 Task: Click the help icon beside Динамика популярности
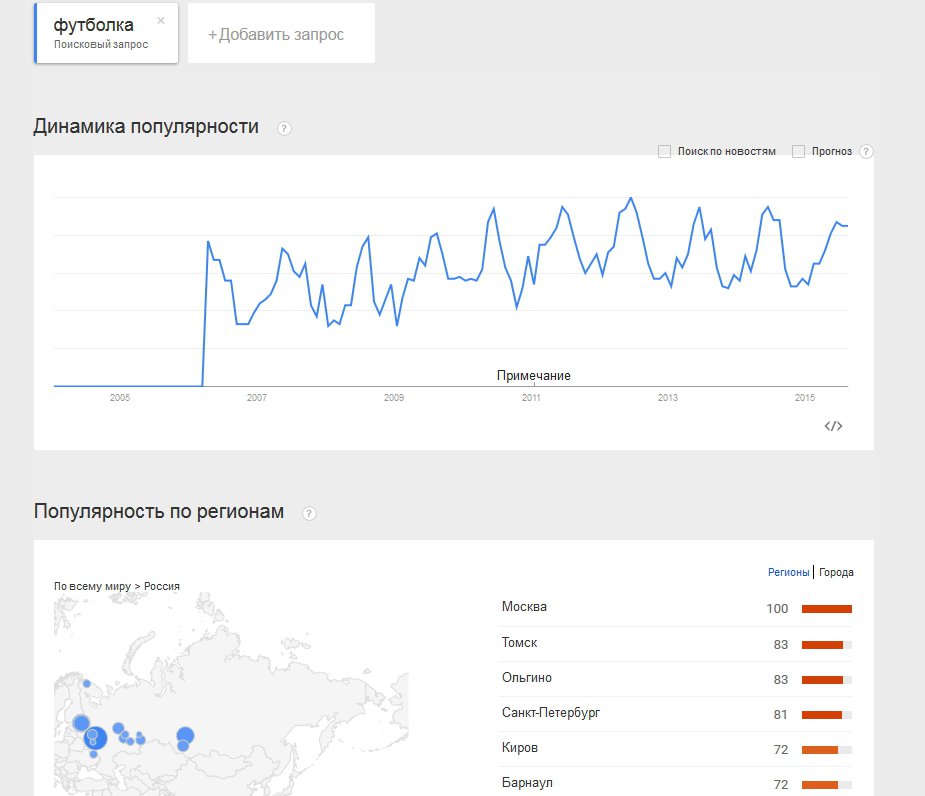284,128
